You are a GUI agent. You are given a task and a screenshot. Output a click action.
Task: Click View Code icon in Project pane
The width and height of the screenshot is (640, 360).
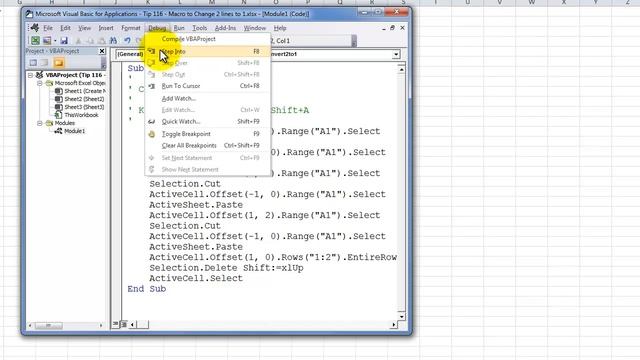[33, 63]
